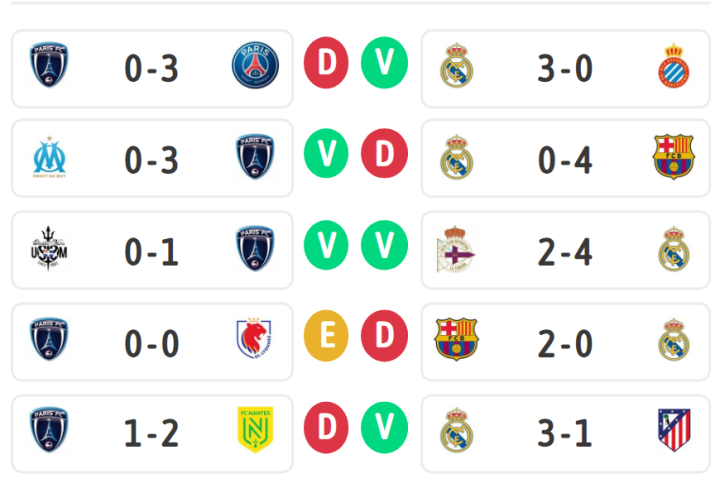Open the Marseille 0-3 Paris FC score
Screen dimensions: 720x493
(x=151, y=159)
